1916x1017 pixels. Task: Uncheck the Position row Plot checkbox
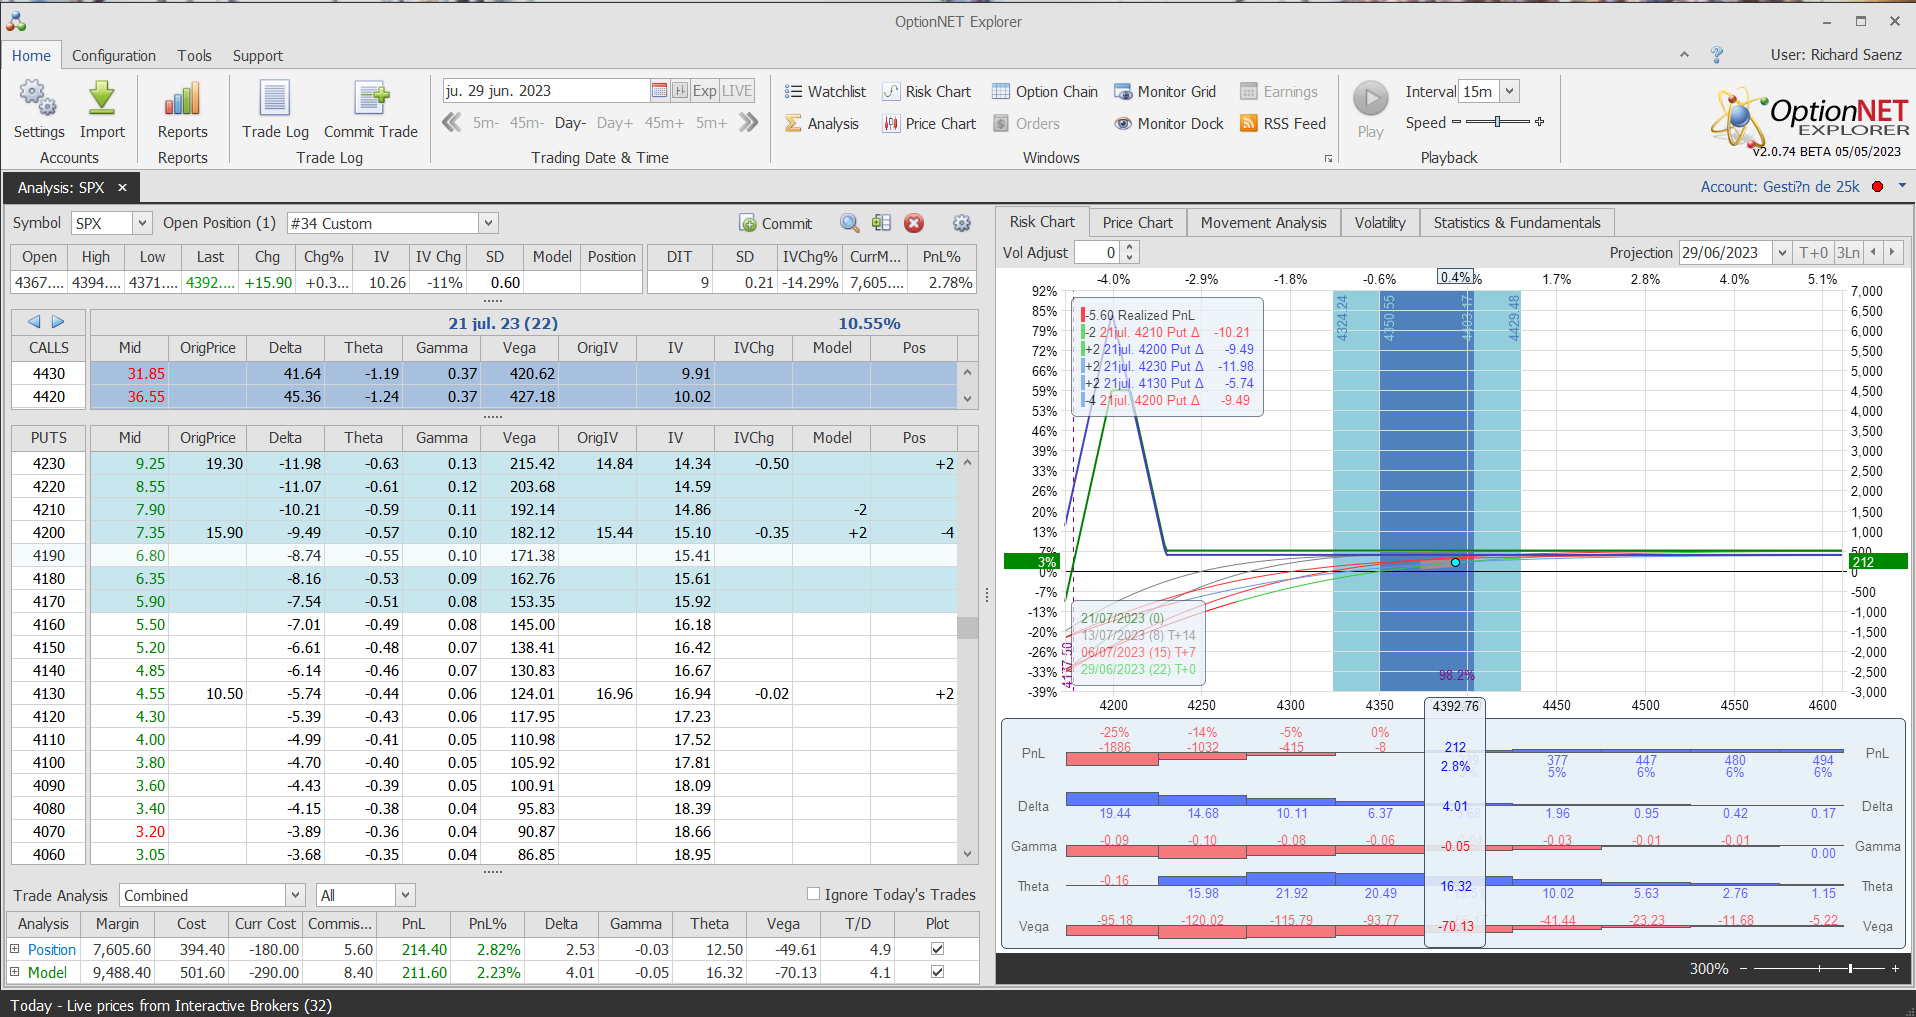[x=937, y=949]
